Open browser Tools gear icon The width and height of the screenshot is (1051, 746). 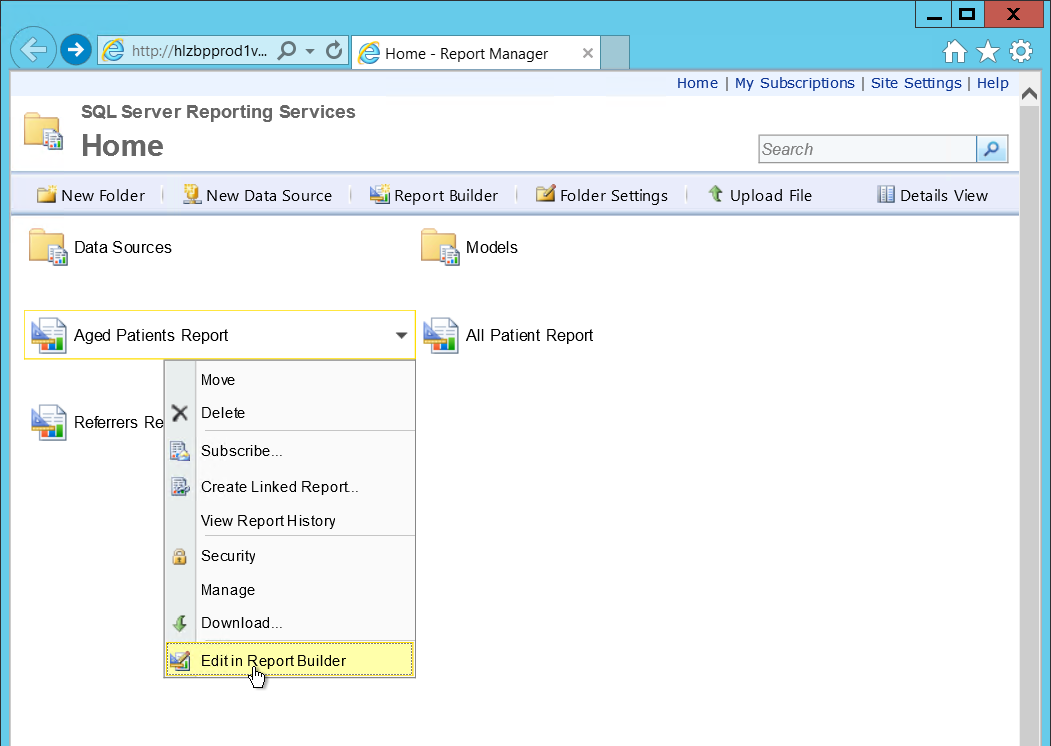coord(1021,52)
